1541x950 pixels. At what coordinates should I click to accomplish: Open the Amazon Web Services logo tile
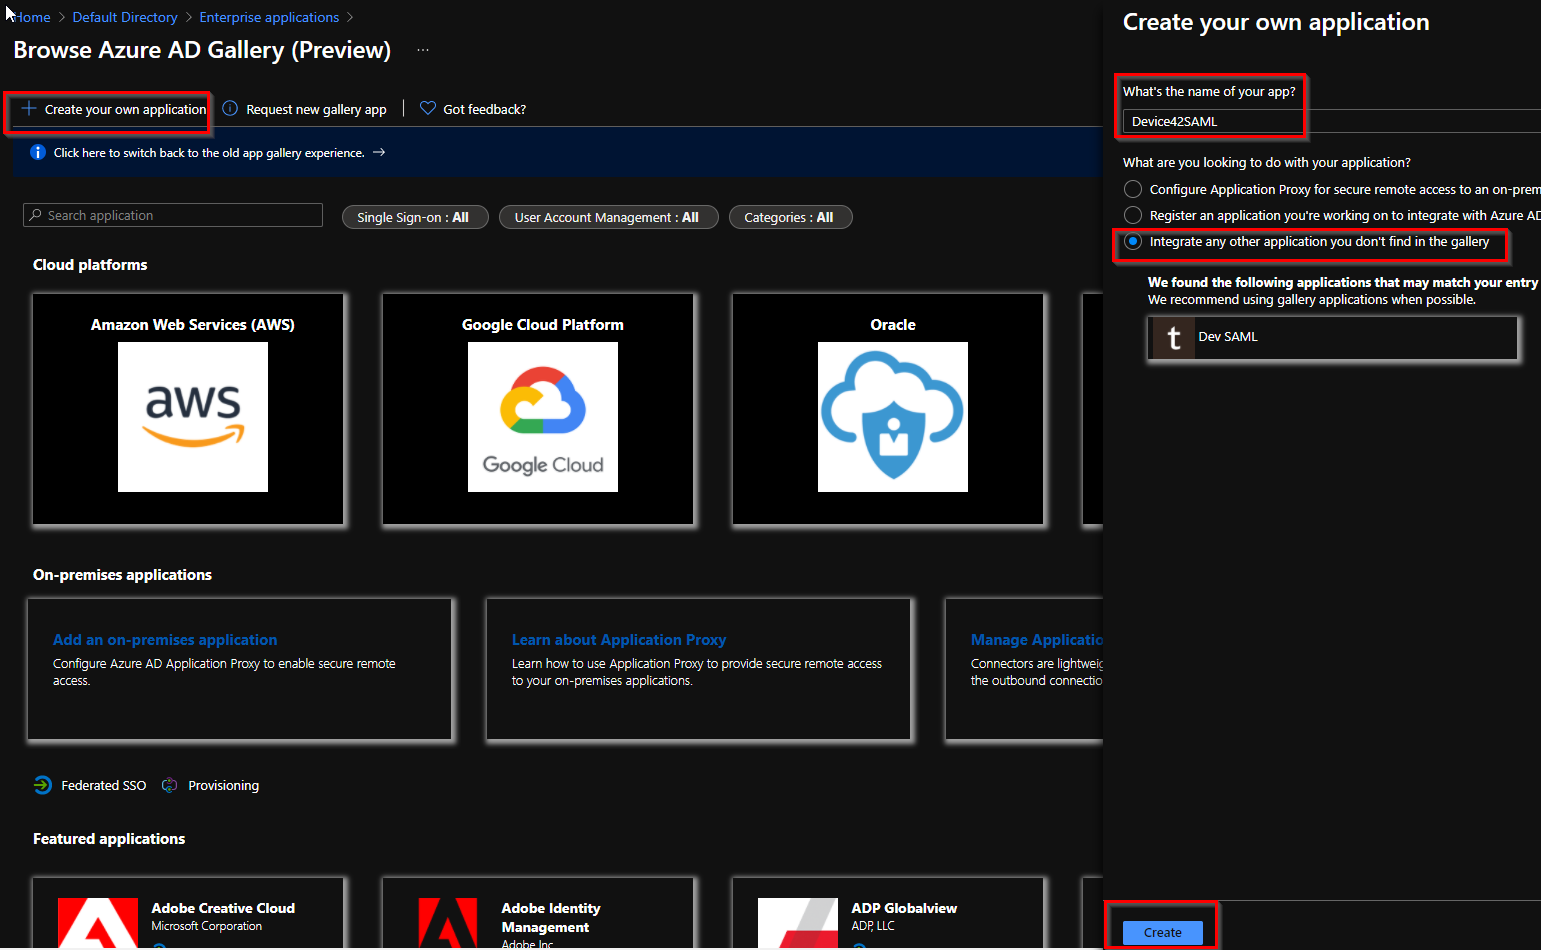pos(192,416)
